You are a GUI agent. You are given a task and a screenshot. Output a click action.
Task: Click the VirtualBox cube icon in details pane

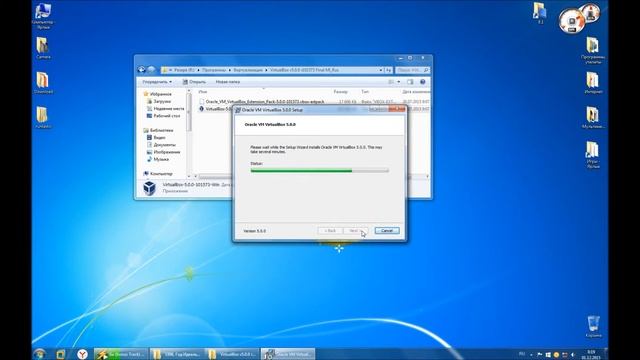coord(149,188)
